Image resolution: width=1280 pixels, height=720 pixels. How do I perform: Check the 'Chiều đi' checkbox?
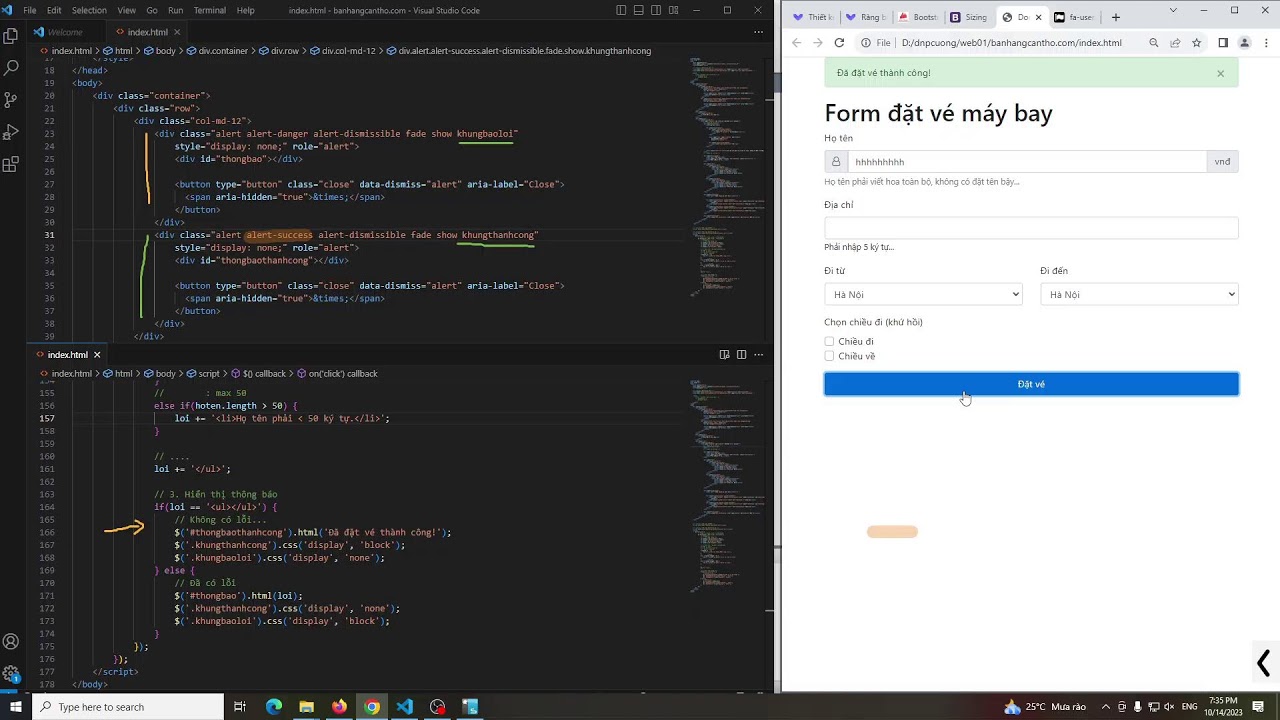[829, 342]
